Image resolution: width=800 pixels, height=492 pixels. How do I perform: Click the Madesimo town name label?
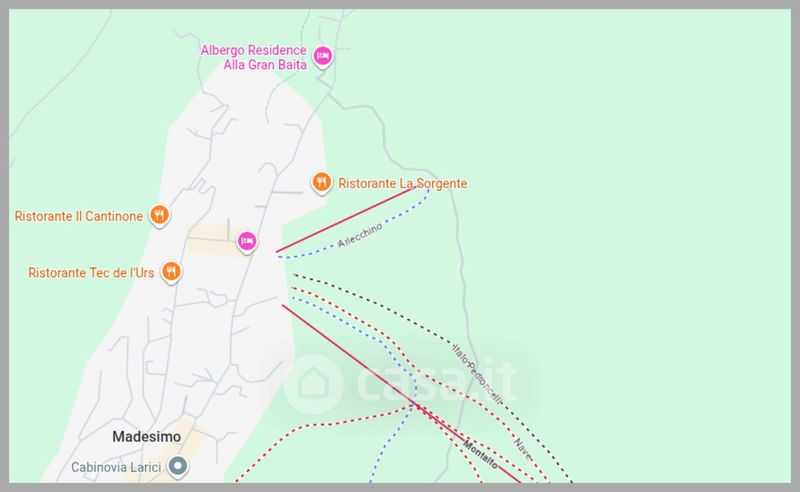pos(145,438)
